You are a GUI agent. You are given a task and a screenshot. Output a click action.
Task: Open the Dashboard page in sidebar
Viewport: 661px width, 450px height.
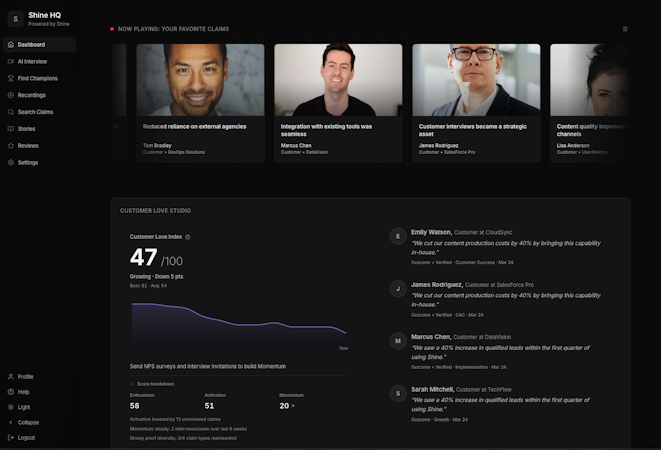[39, 44]
